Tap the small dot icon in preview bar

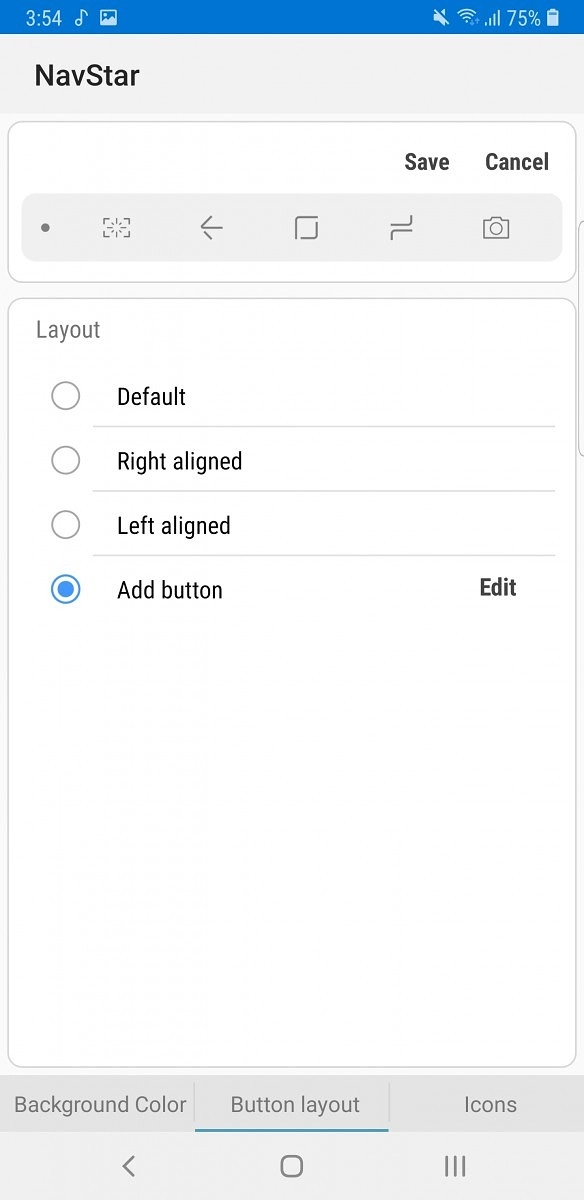point(45,228)
